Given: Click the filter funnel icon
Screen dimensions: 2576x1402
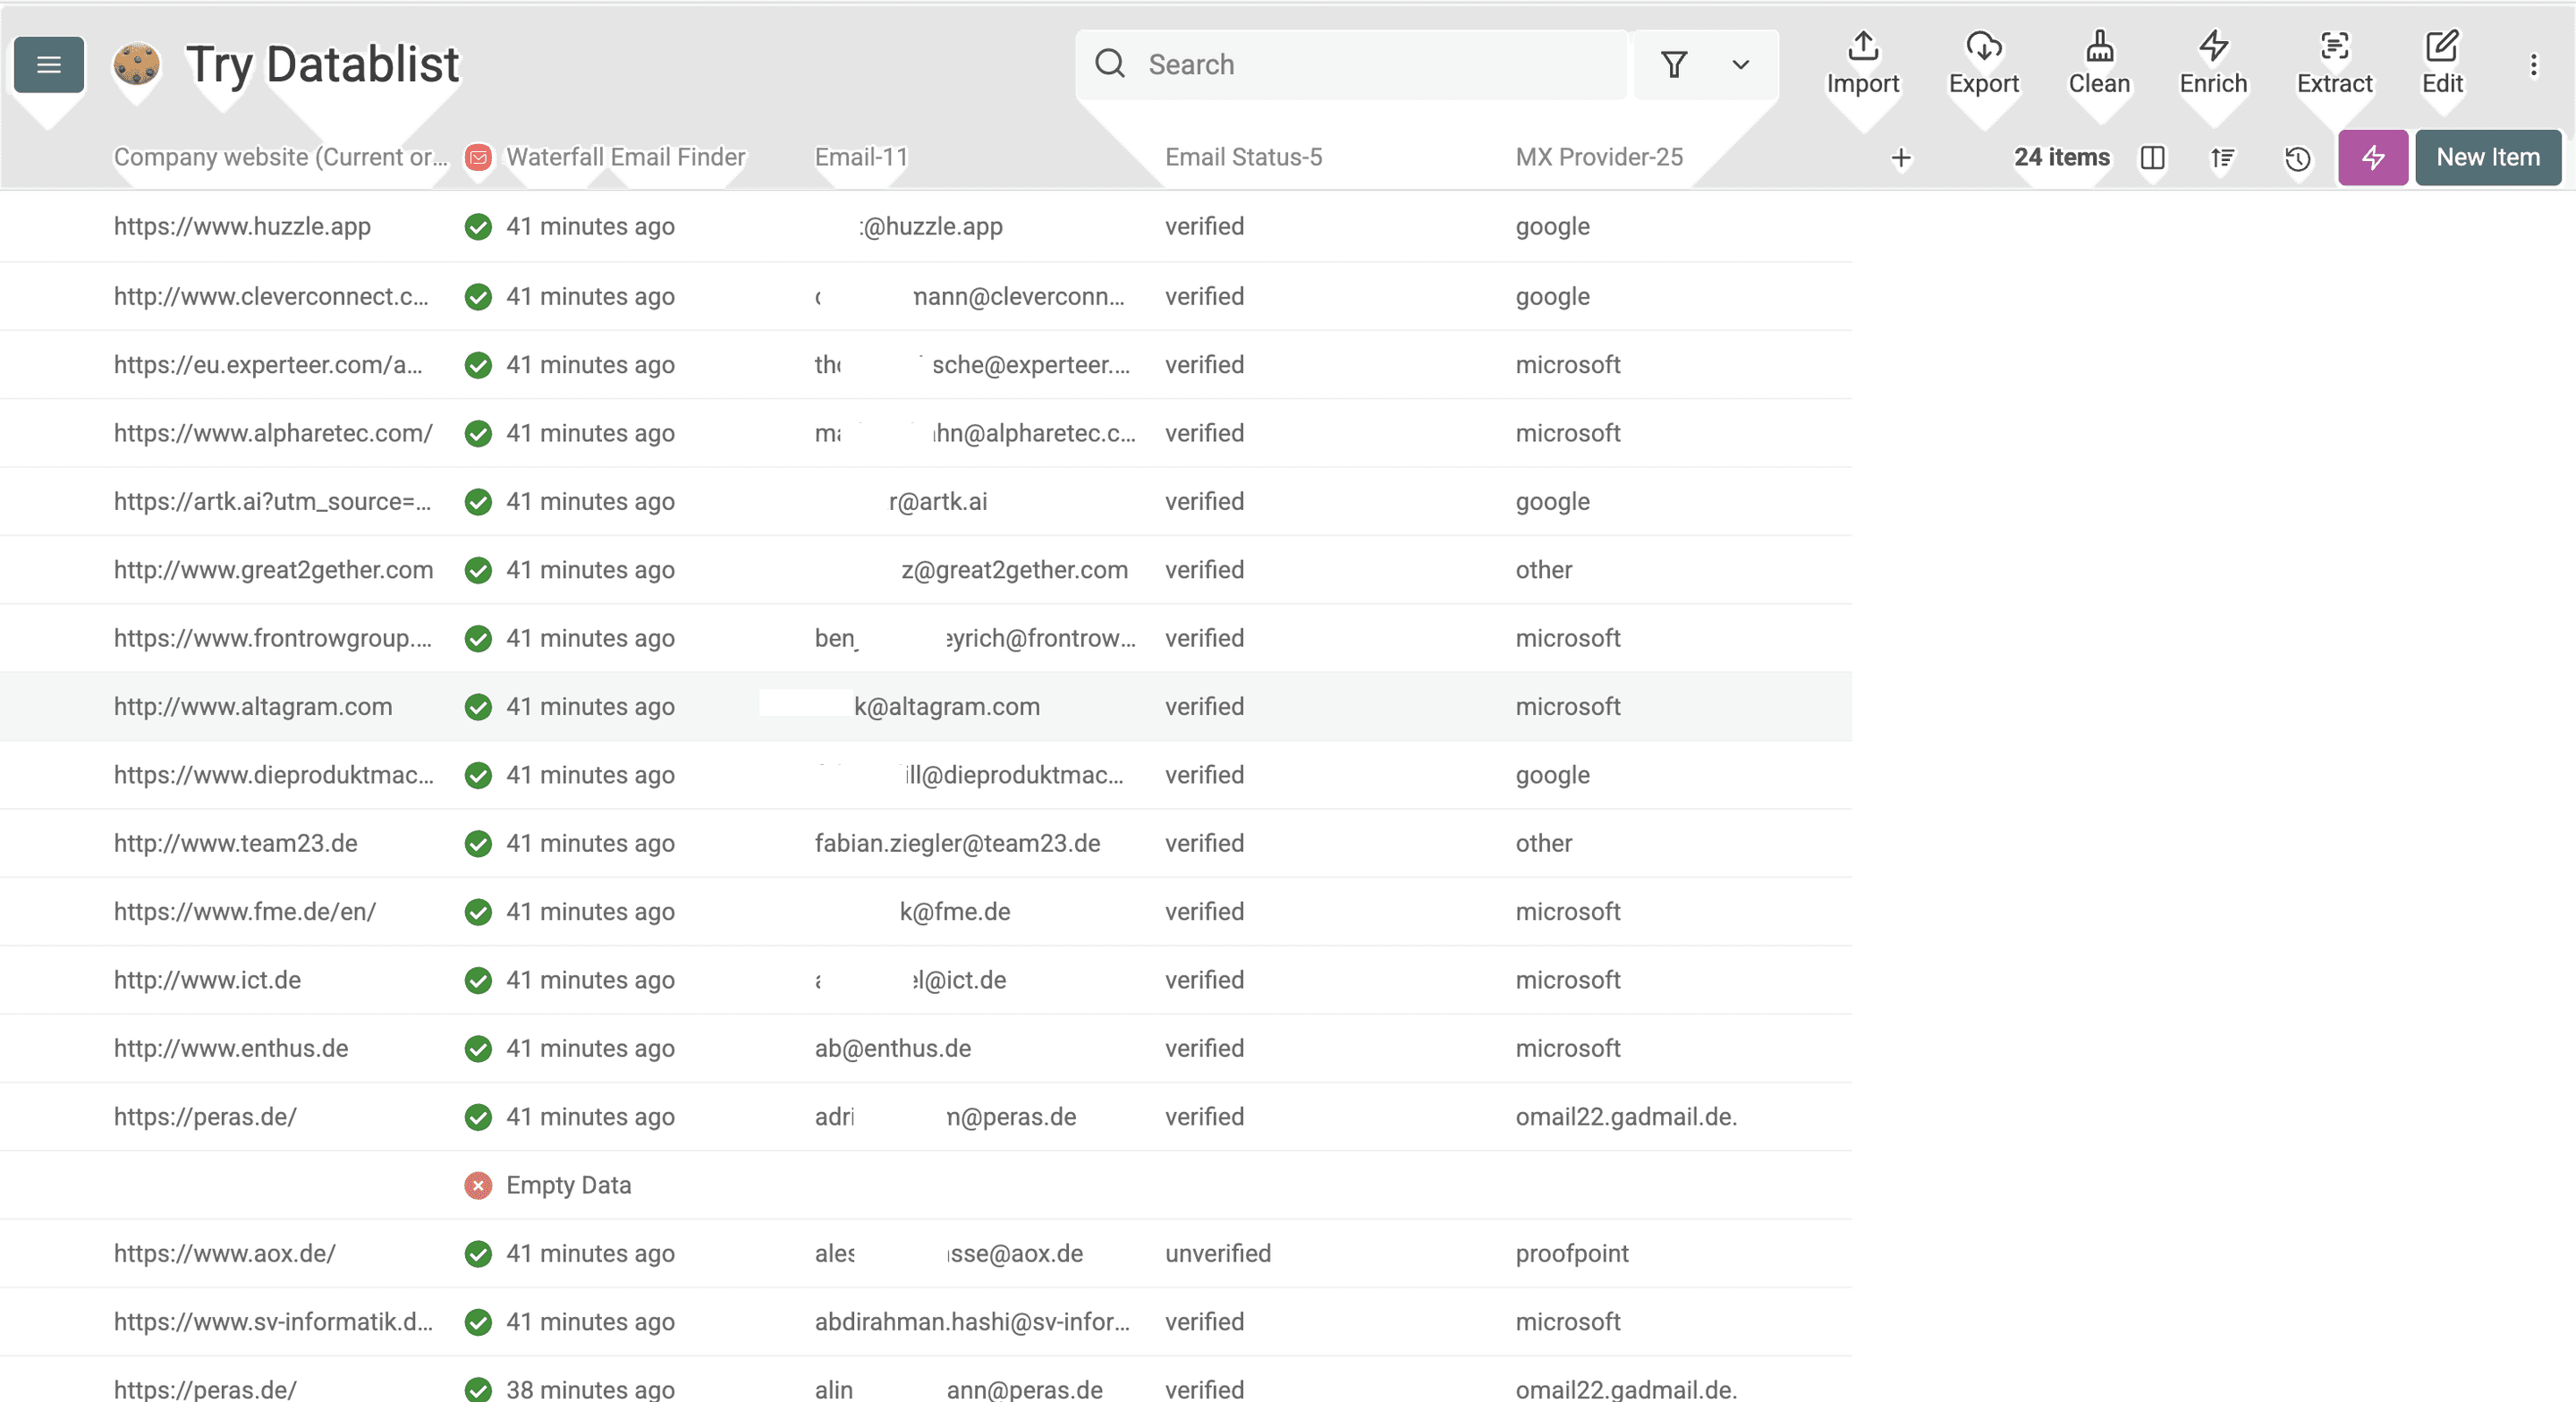Looking at the screenshot, I should pos(1674,65).
